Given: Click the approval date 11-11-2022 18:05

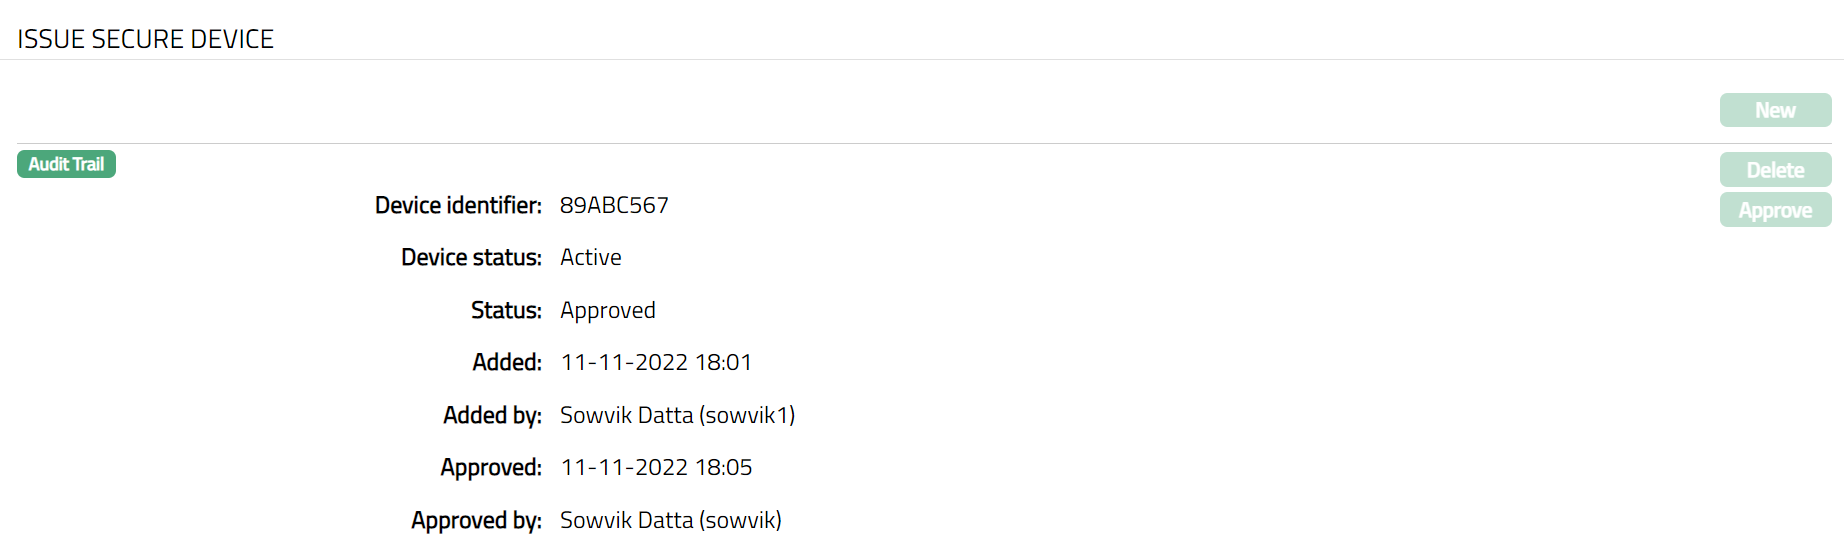Looking at the screenshot, I should (656, 467).
